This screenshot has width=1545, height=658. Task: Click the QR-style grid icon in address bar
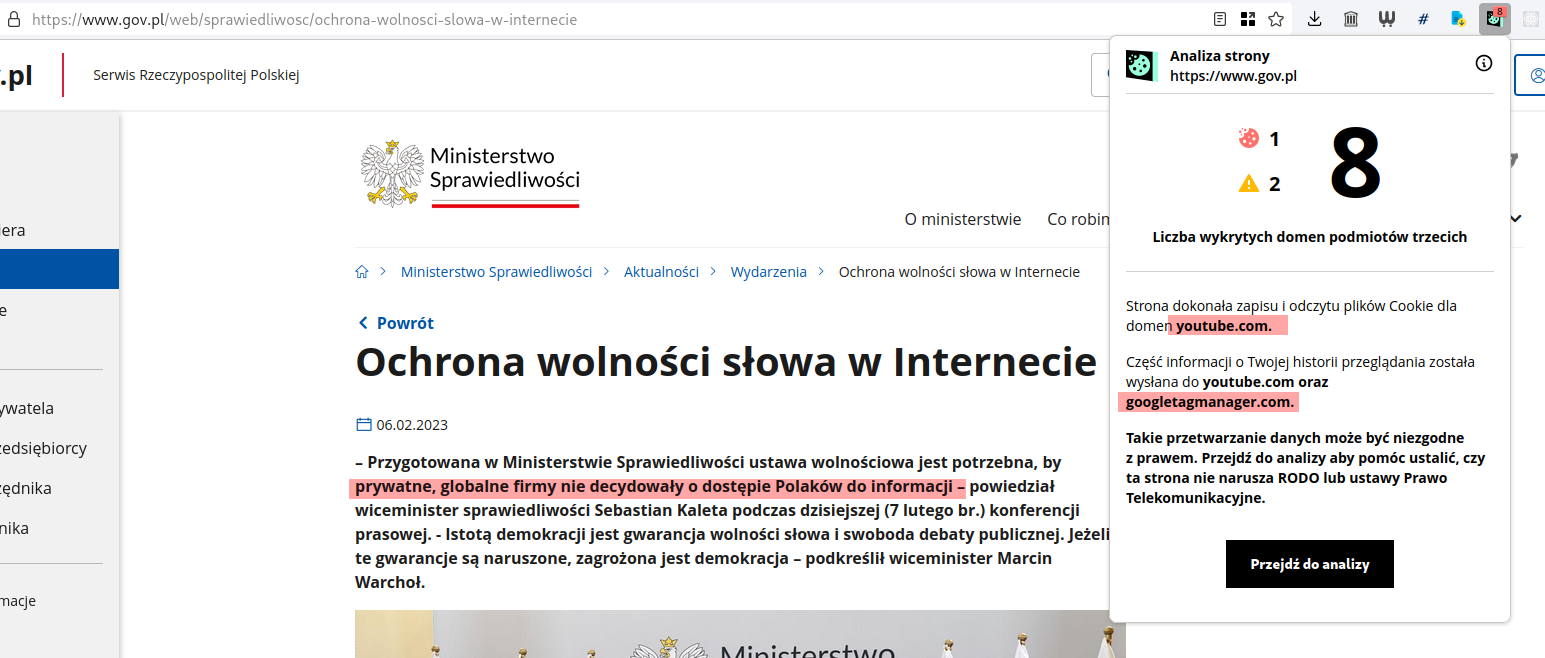click(1248, 19)
